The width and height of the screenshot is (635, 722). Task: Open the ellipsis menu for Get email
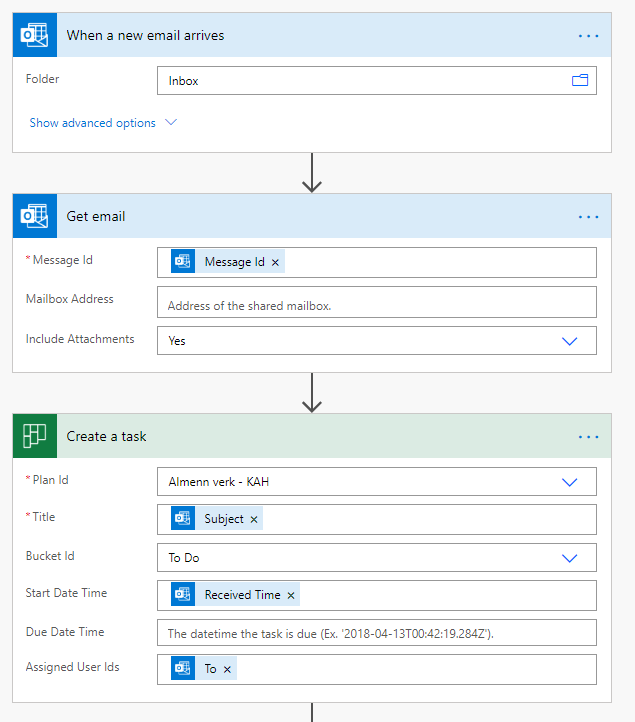pyautogui.click(x=588, y=216)
